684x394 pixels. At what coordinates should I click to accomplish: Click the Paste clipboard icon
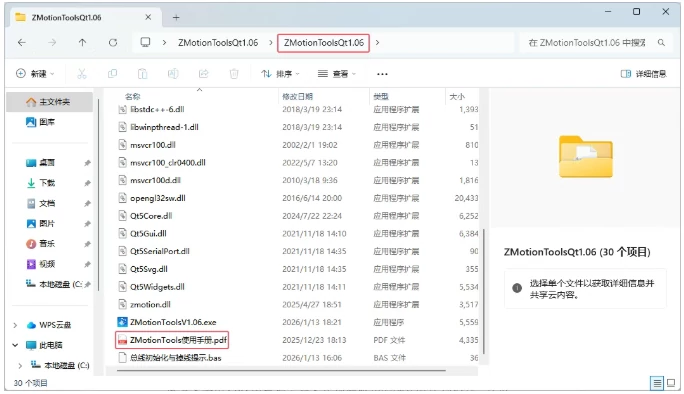point(143,74)
